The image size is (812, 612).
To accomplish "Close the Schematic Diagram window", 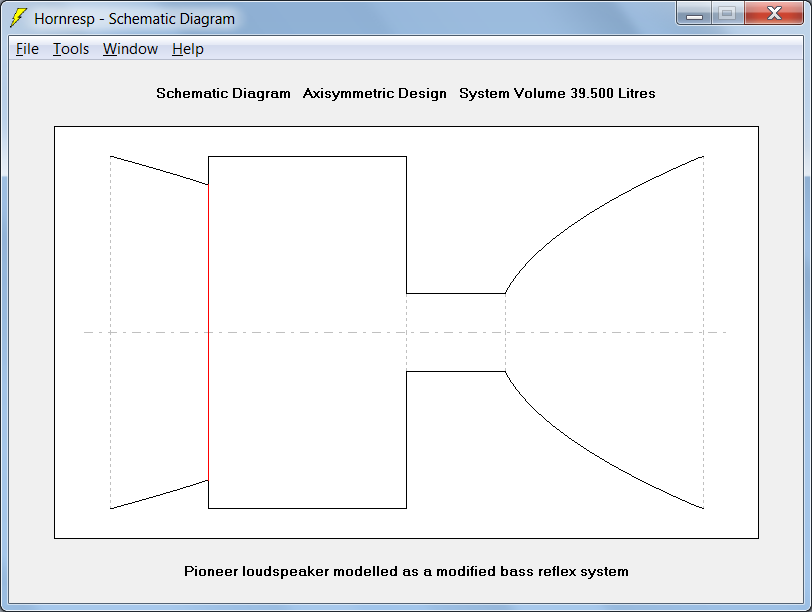I will pyautogui.click(x=774, y=13).
